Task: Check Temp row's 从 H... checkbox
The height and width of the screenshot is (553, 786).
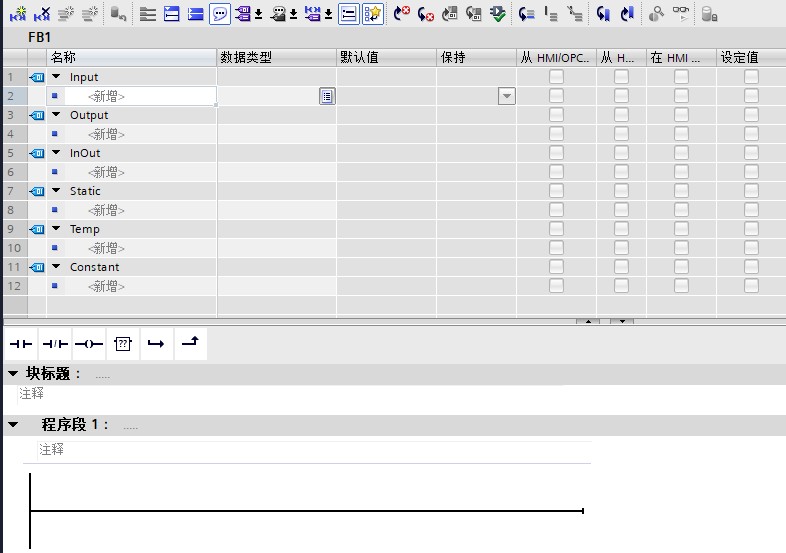Action: click(x=621, y=229)
